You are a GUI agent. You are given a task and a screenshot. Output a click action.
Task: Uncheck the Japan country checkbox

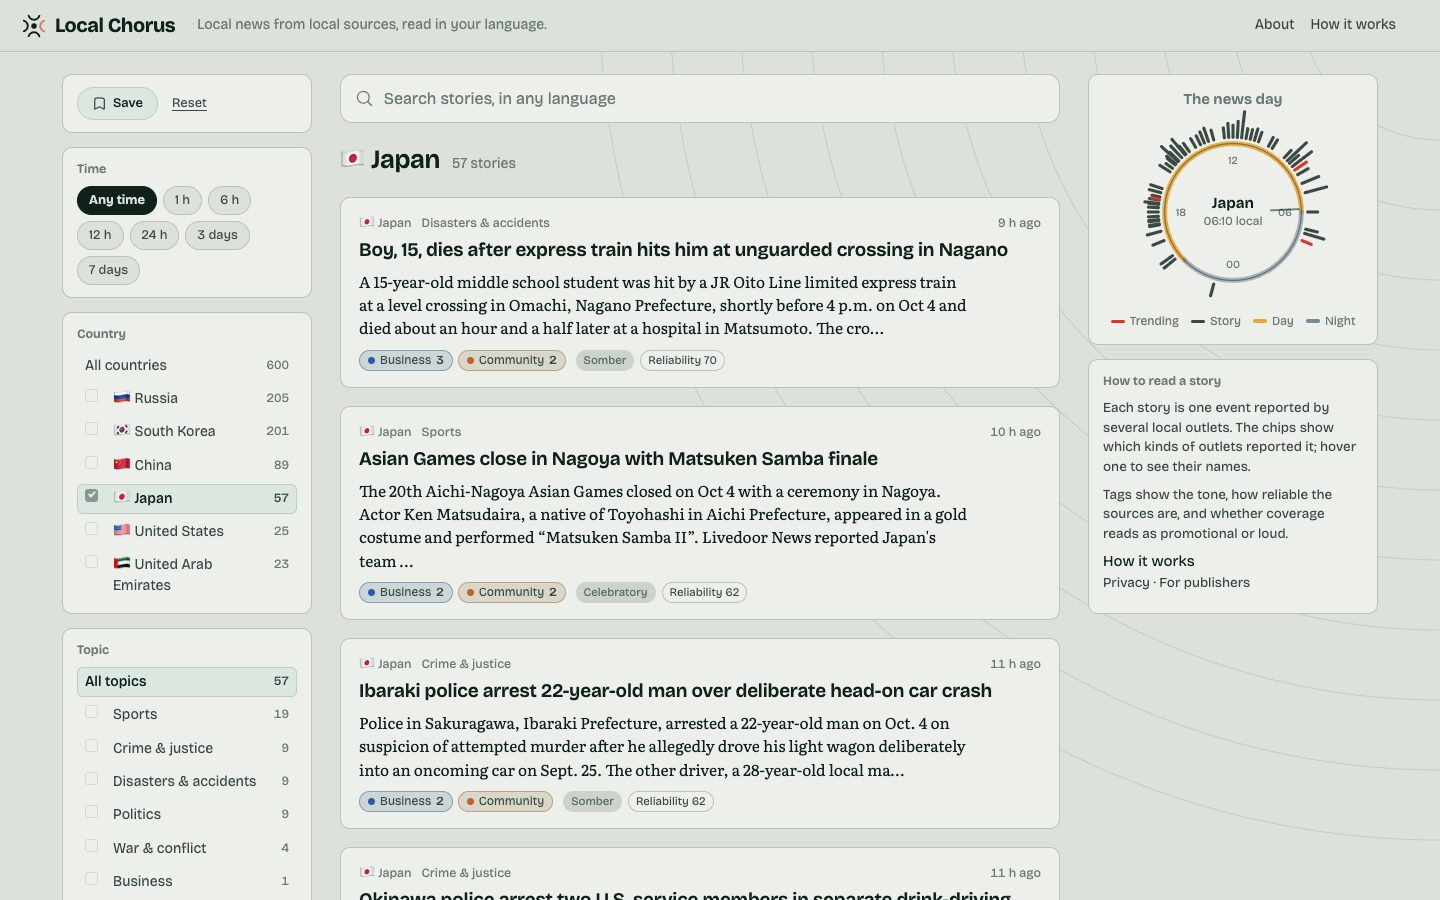pyautogui.click(x=92, y=496)
